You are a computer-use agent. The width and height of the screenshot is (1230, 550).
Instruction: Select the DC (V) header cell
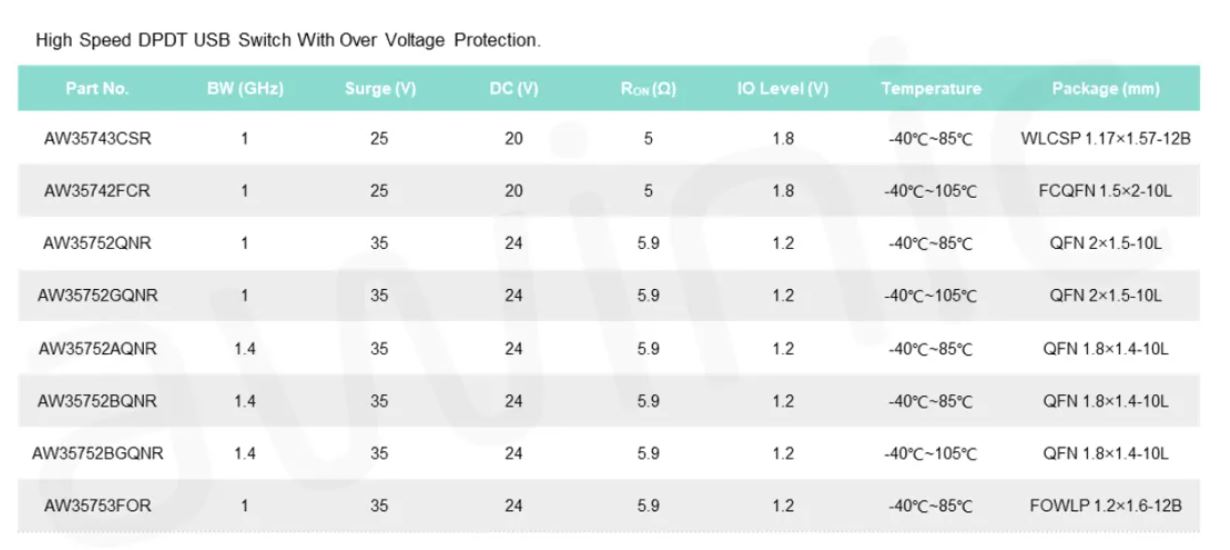click(x=514, y=88)
